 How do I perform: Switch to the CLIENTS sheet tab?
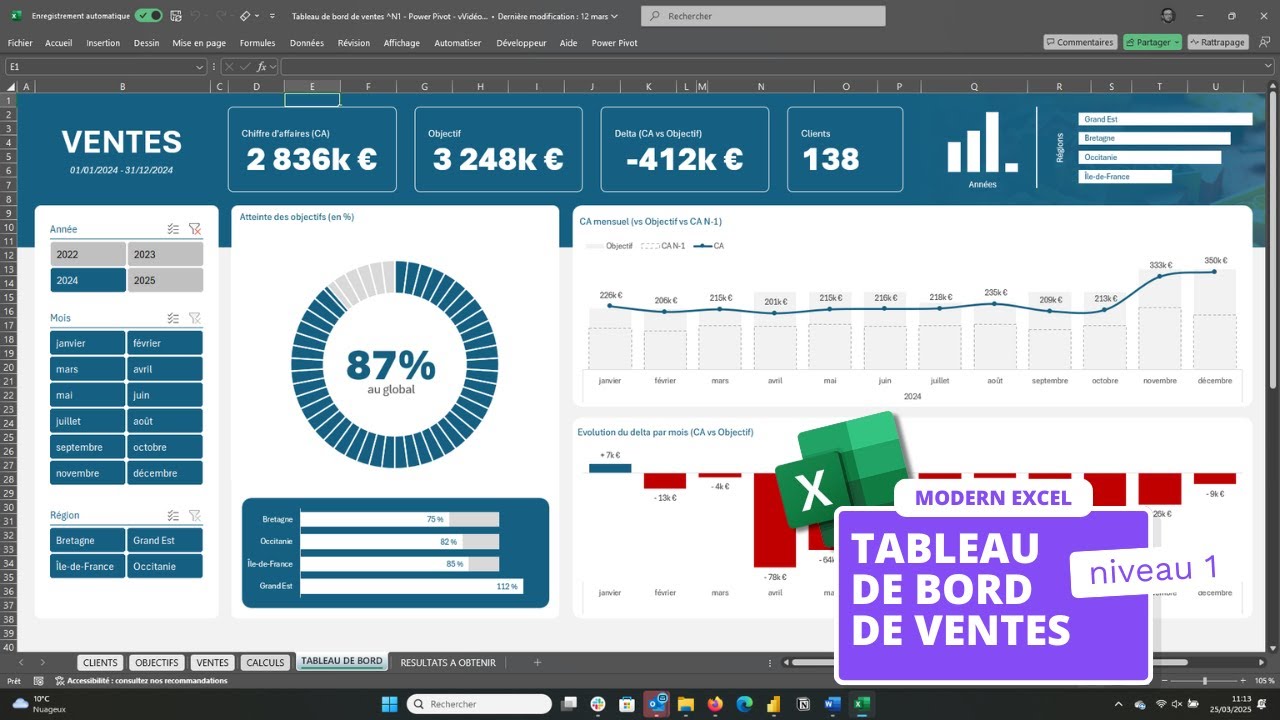point(100,662)
